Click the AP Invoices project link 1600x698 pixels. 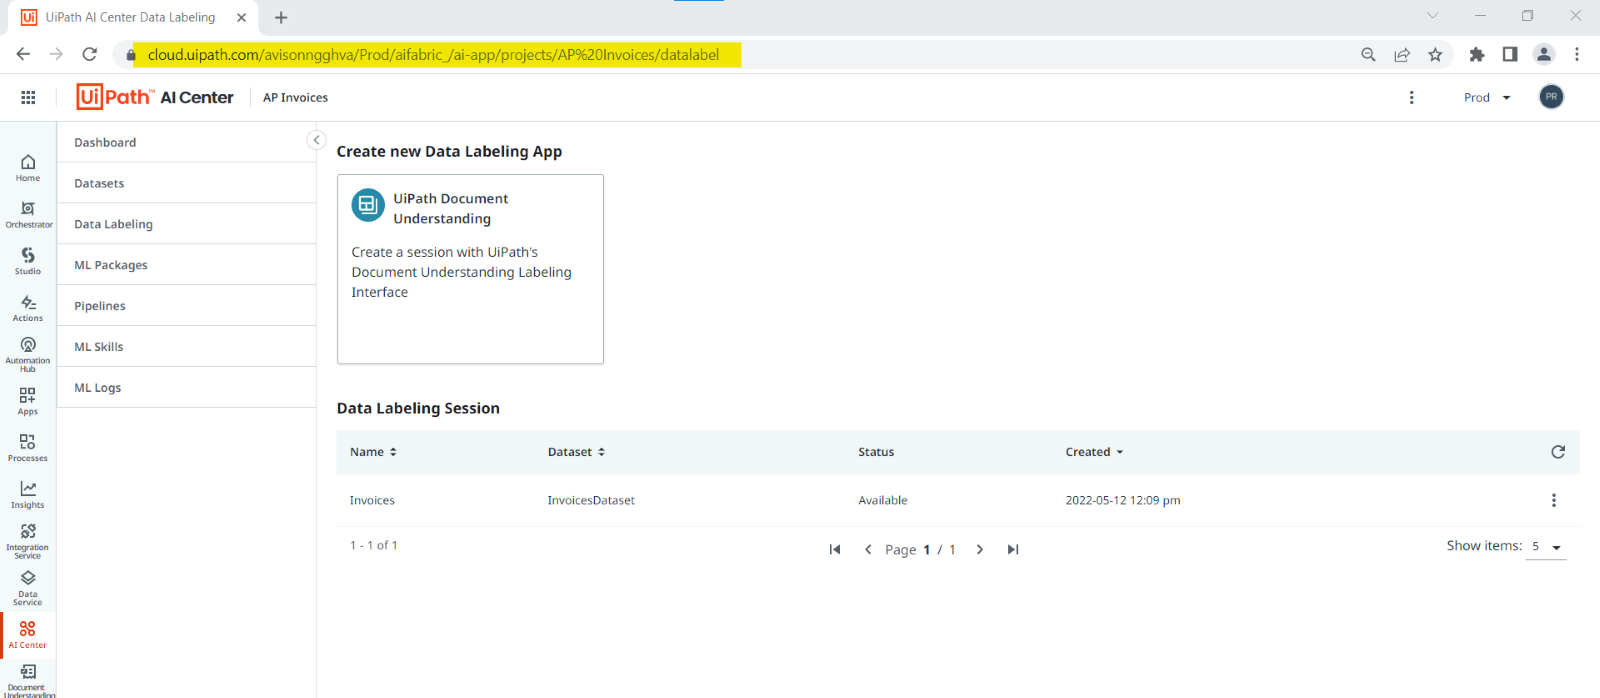[295, 97]
